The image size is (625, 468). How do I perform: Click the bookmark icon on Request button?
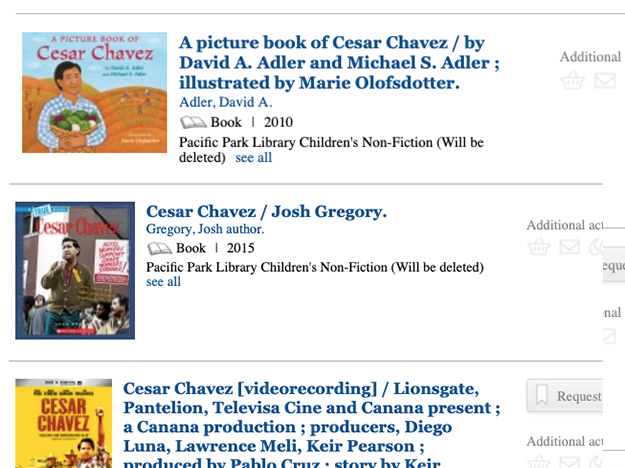coord(542,396)
